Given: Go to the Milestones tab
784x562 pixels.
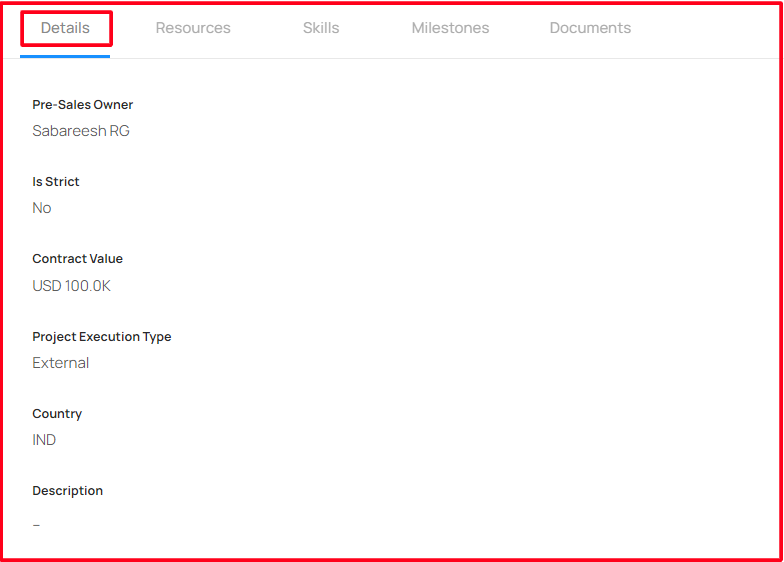Looking at the screenshot, I should tap(450, 28).
